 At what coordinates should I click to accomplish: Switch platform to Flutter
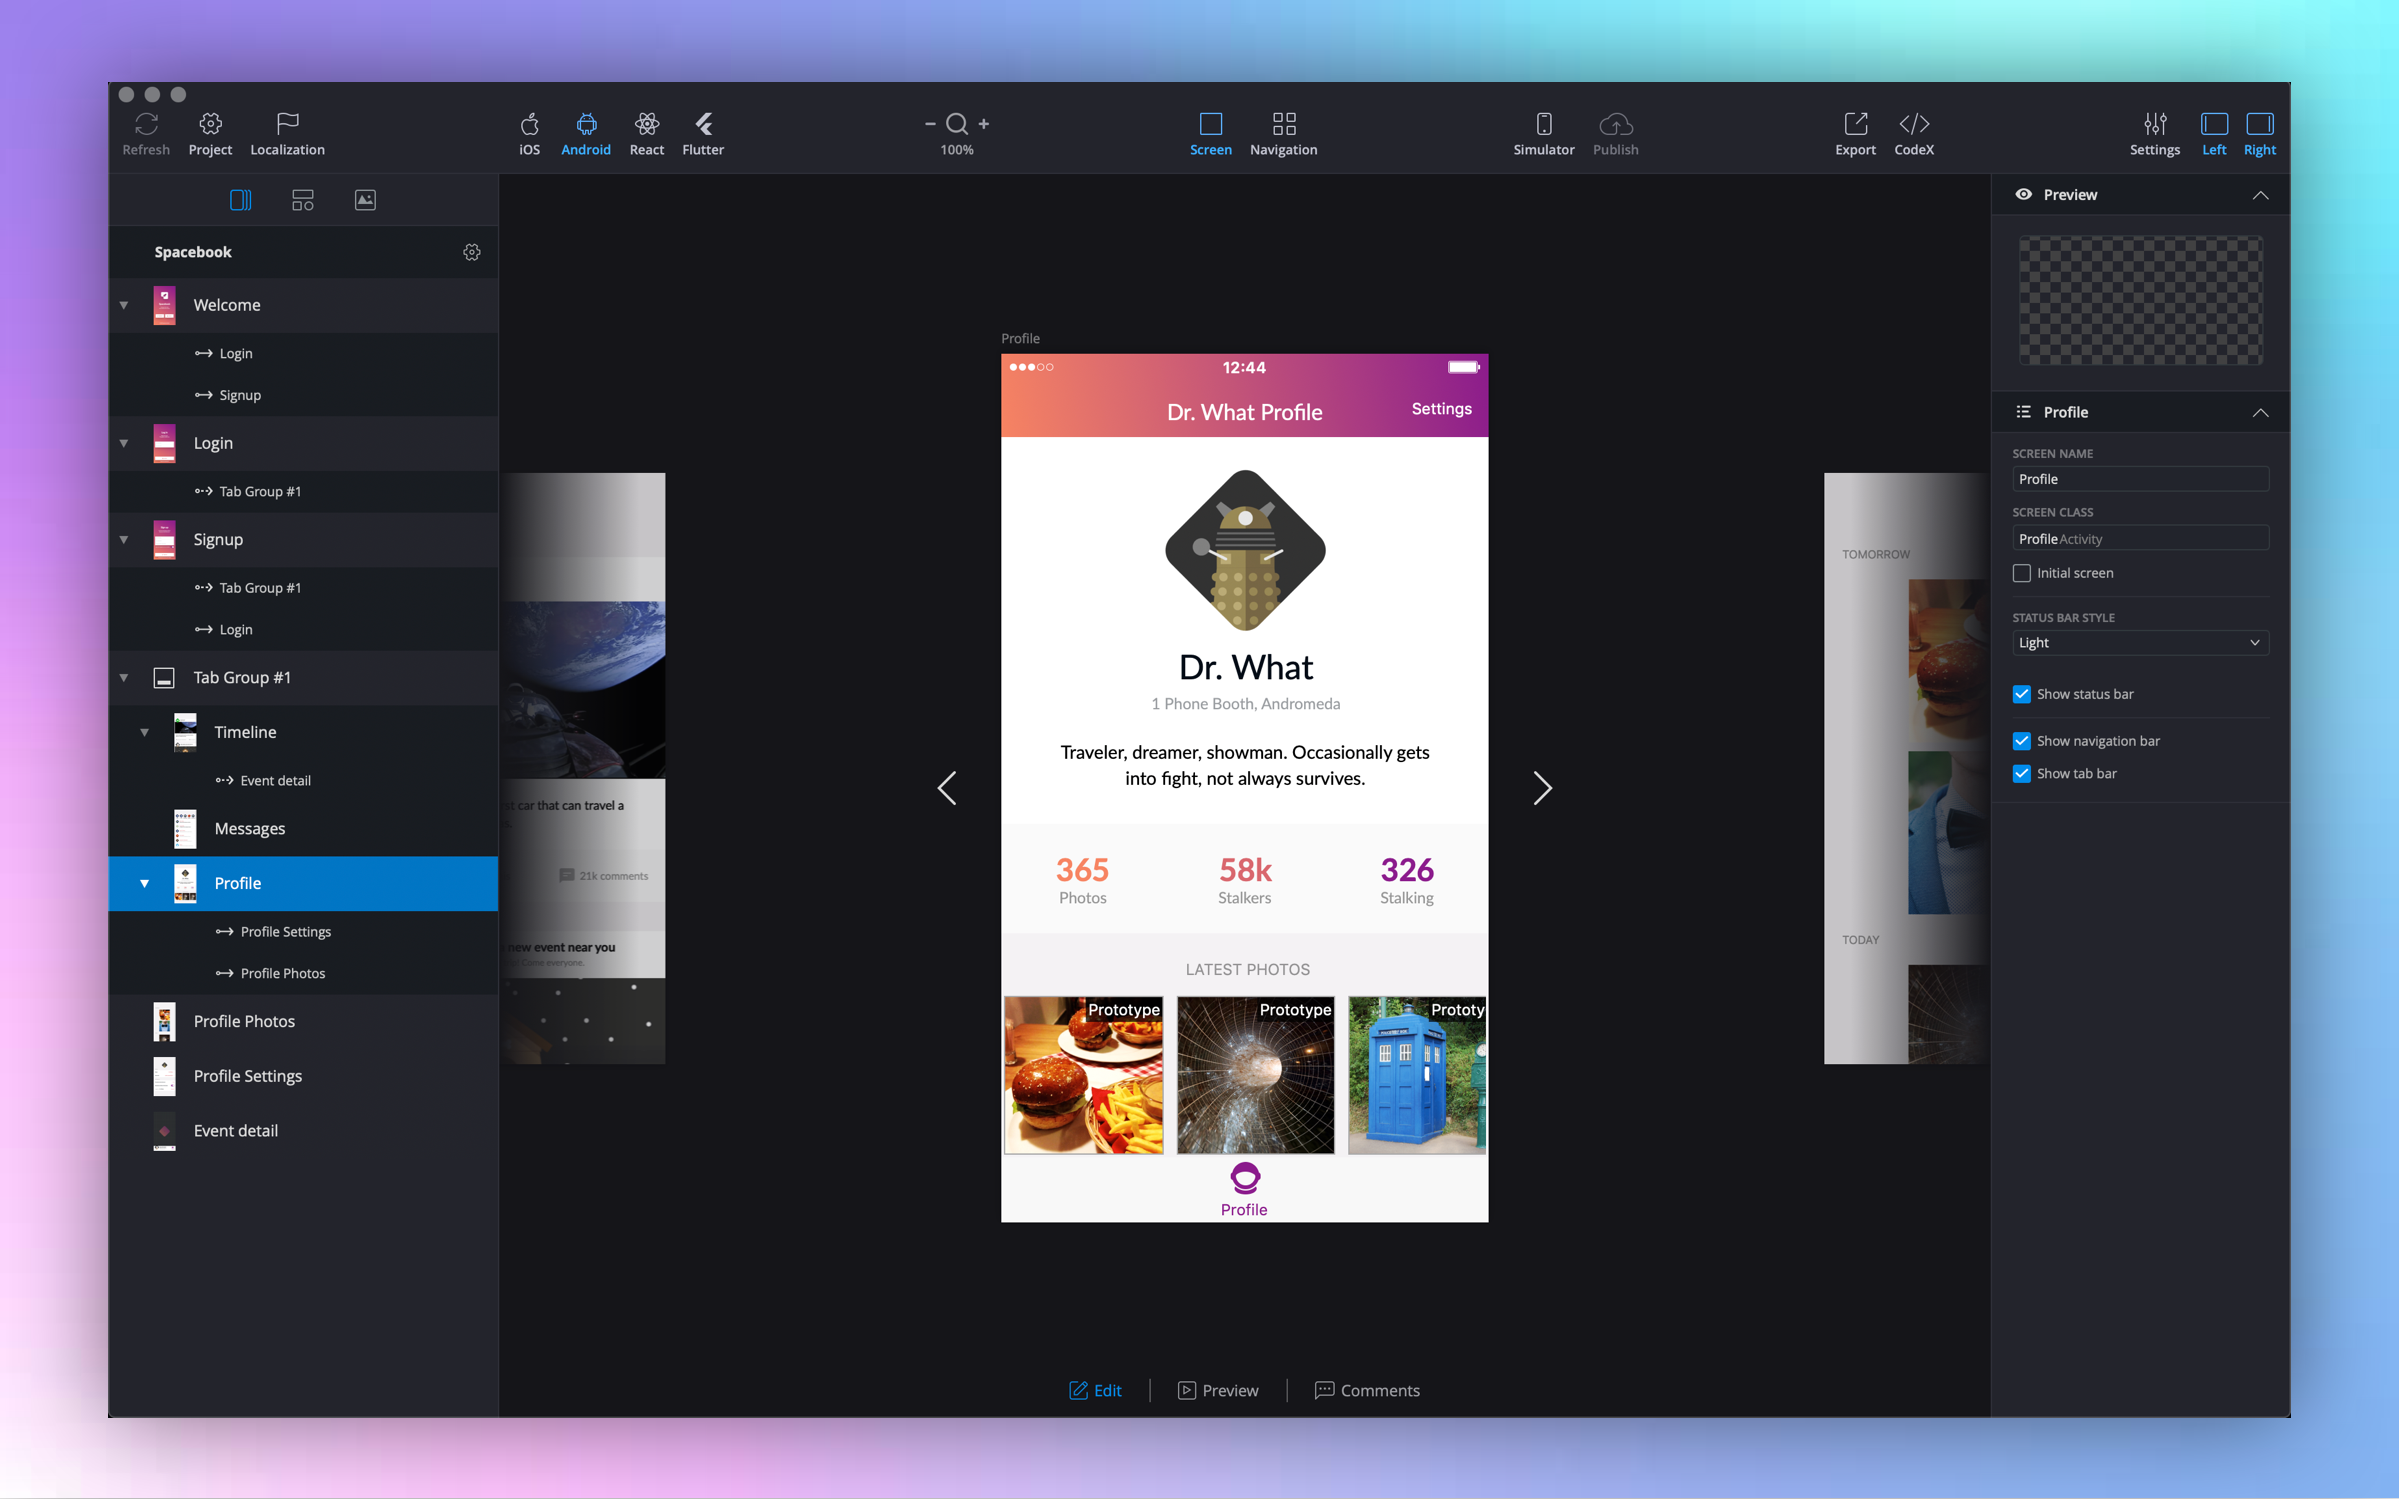pos(703,125)
